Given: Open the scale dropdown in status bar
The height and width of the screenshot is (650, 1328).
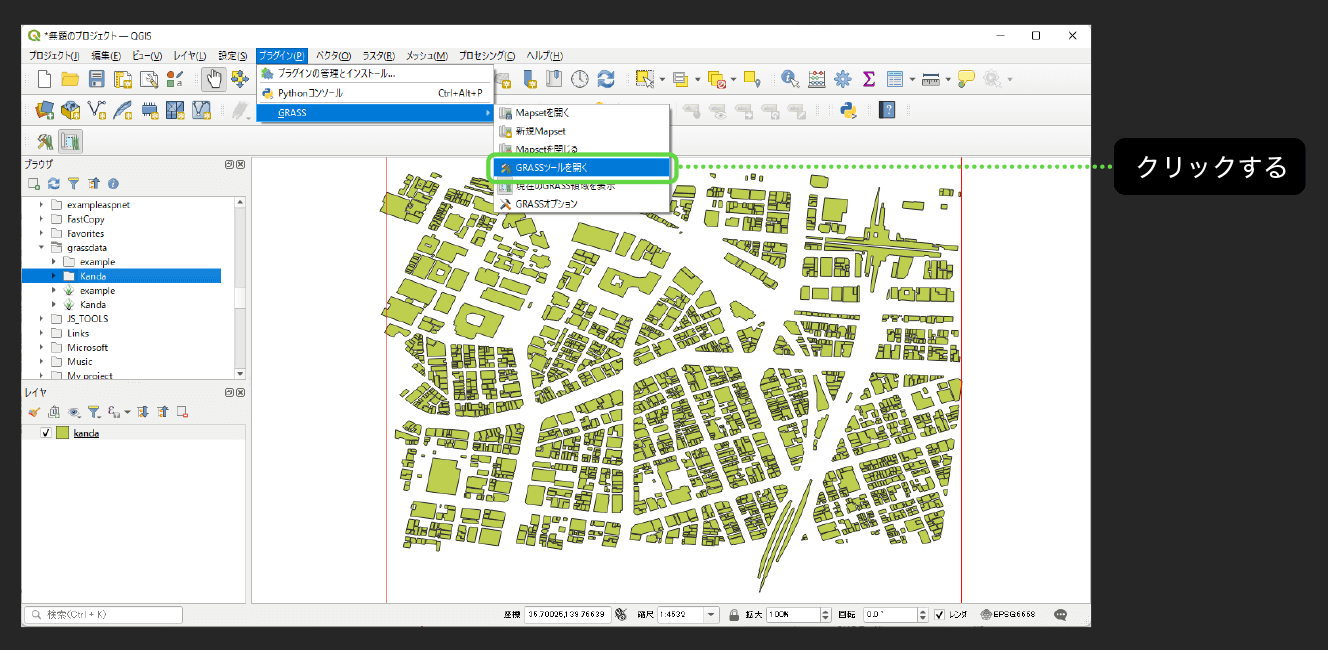Looking at the screenshot, I should (711, 615).
